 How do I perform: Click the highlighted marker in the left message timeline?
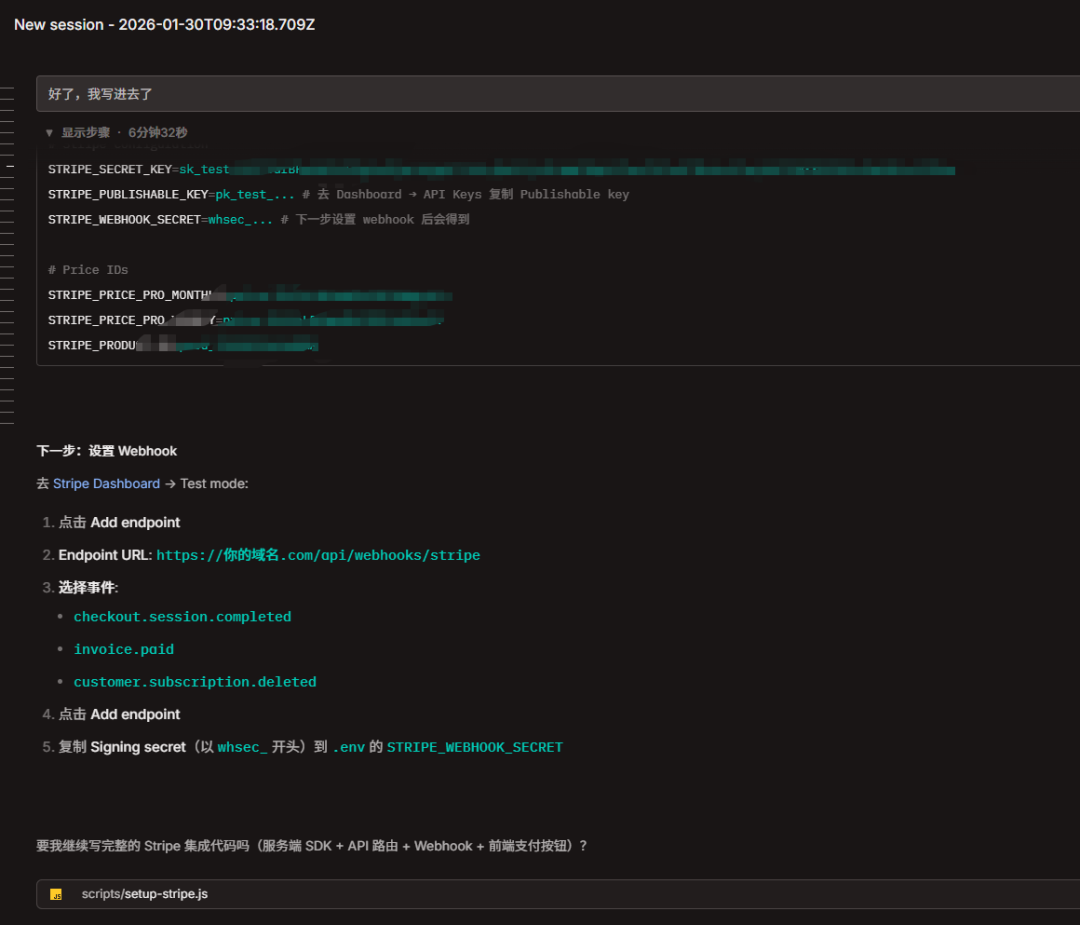click(x=10, y=167)
